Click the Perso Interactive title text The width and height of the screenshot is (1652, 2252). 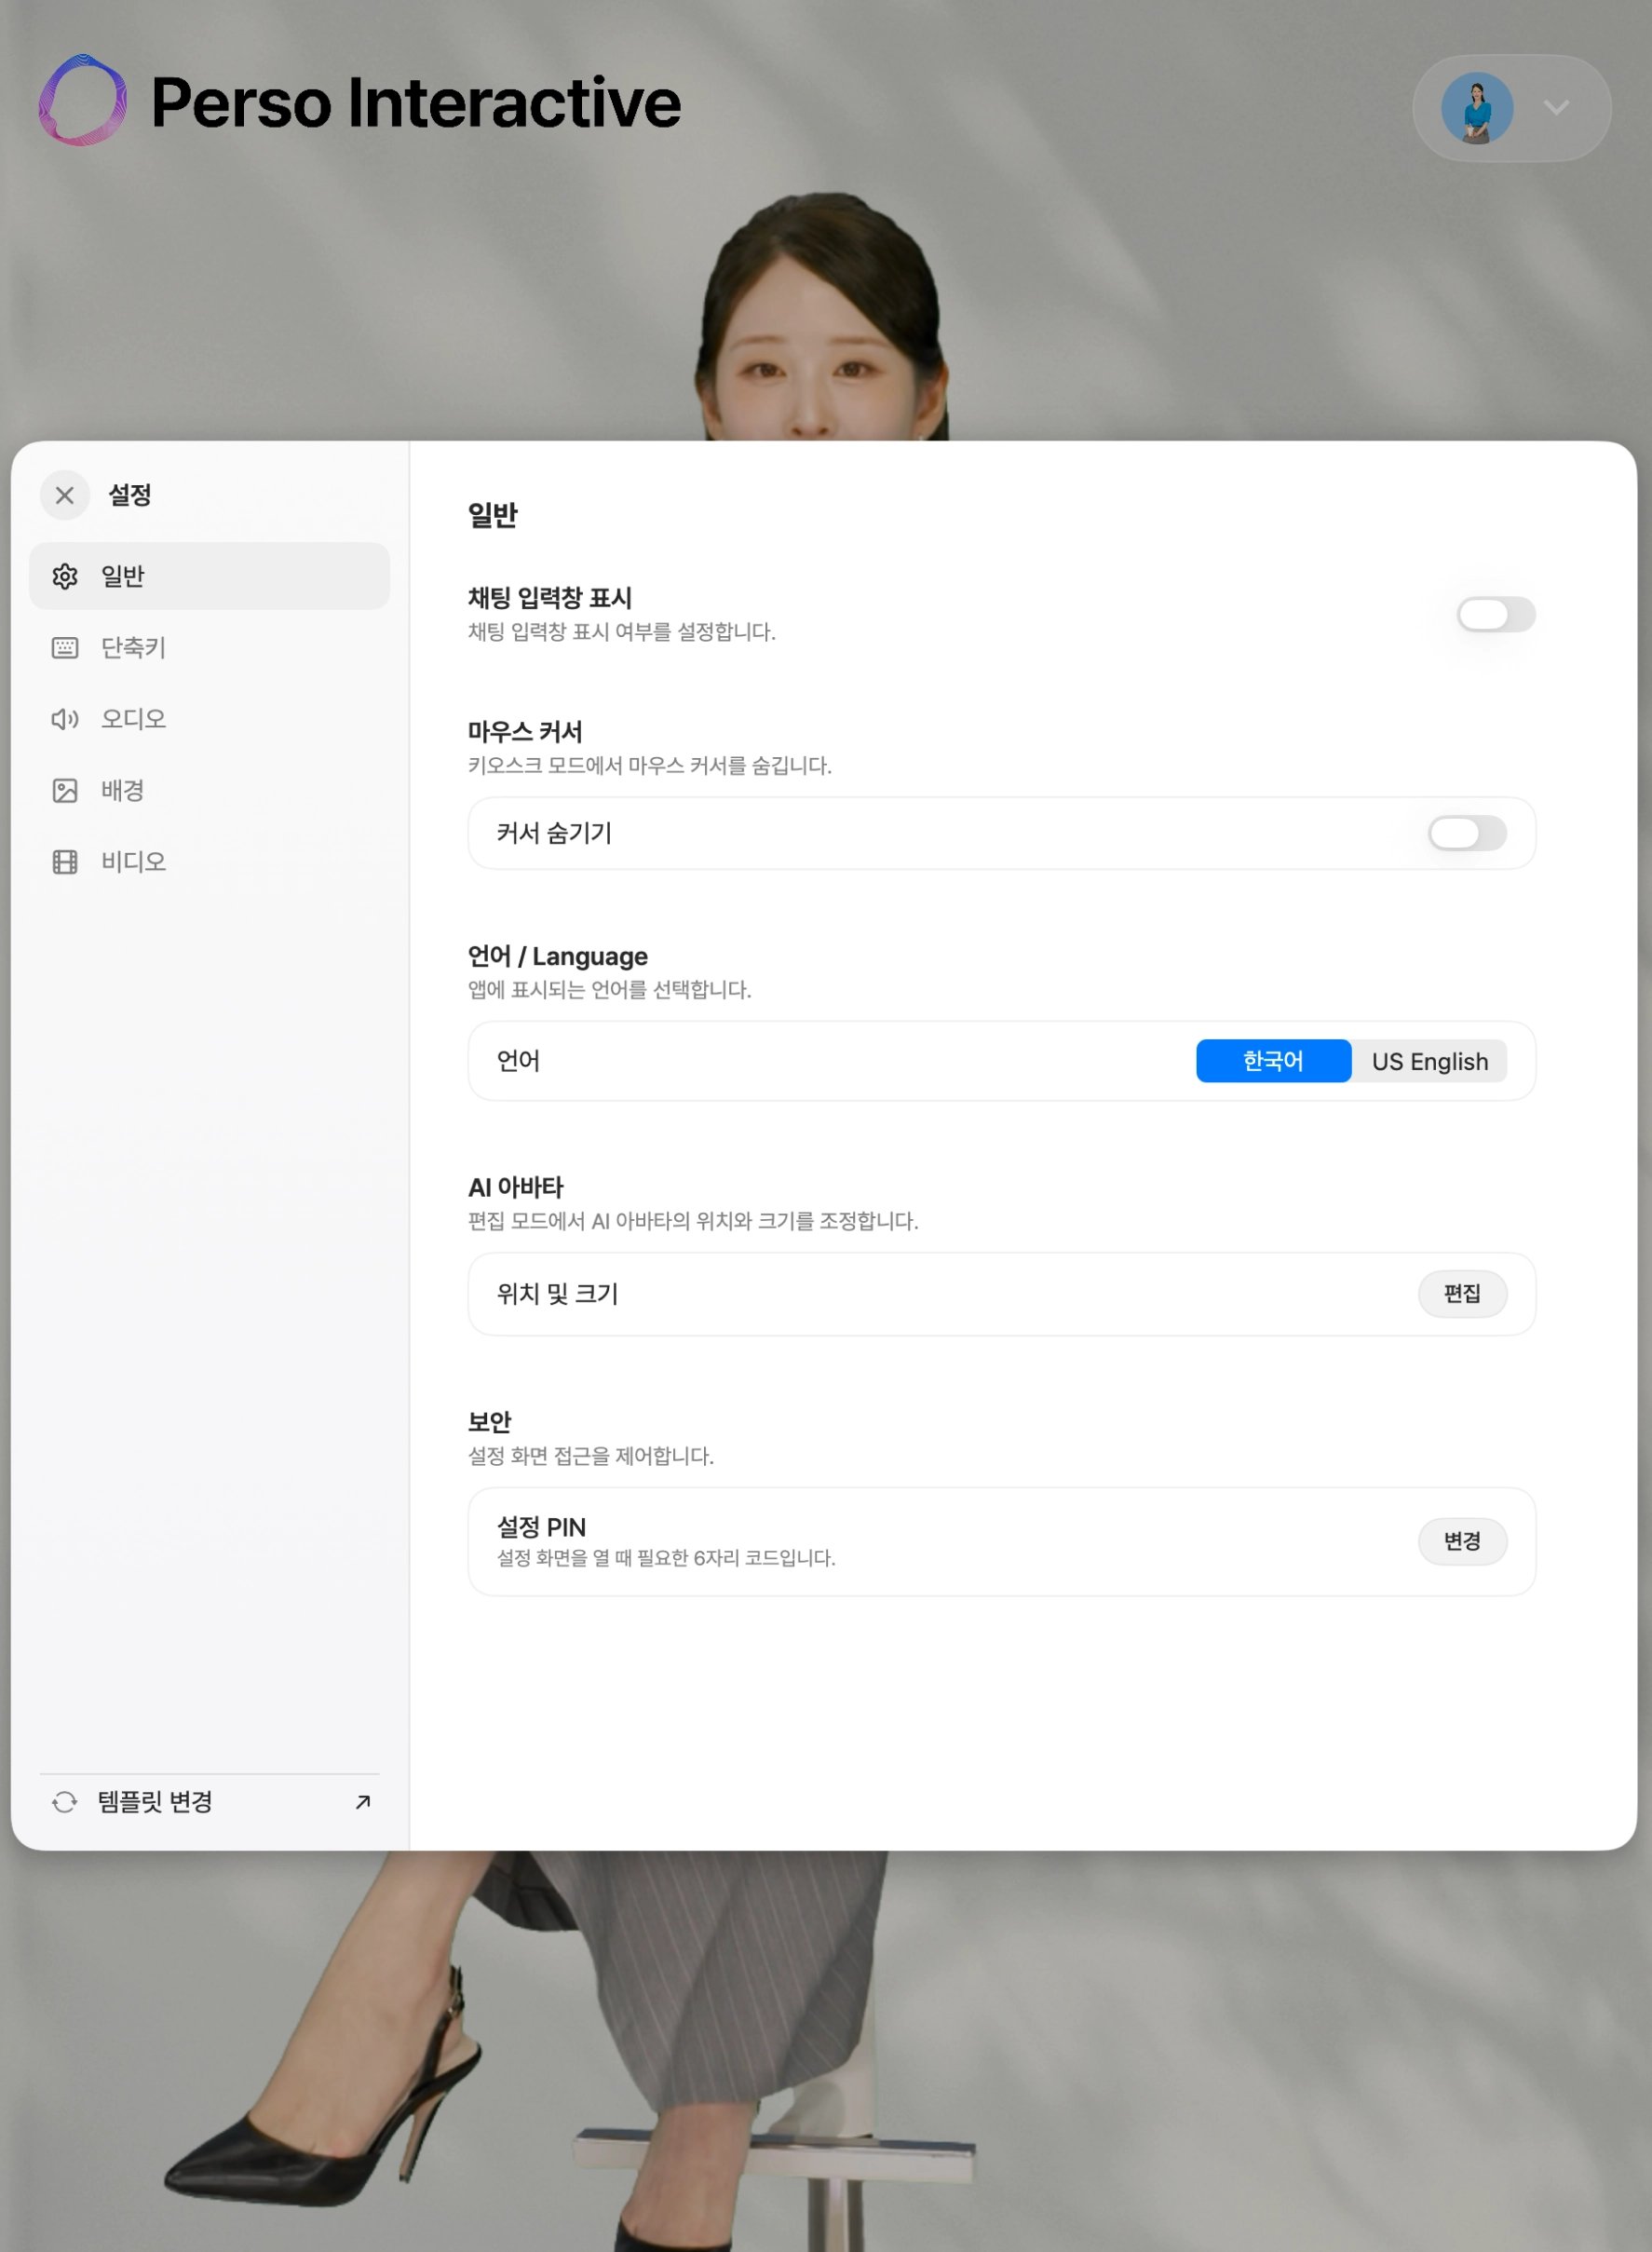(x=416, y=102)
